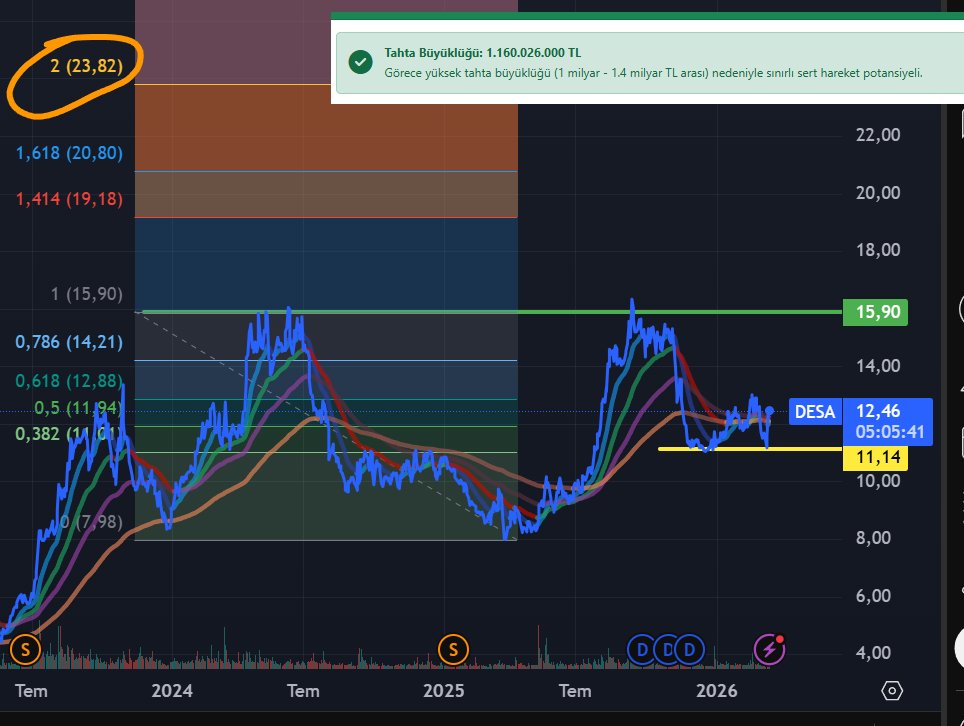Viewport: 964px width, 726px height.
Task: Click 8,00 on the price axis
Action: [873, 538]
